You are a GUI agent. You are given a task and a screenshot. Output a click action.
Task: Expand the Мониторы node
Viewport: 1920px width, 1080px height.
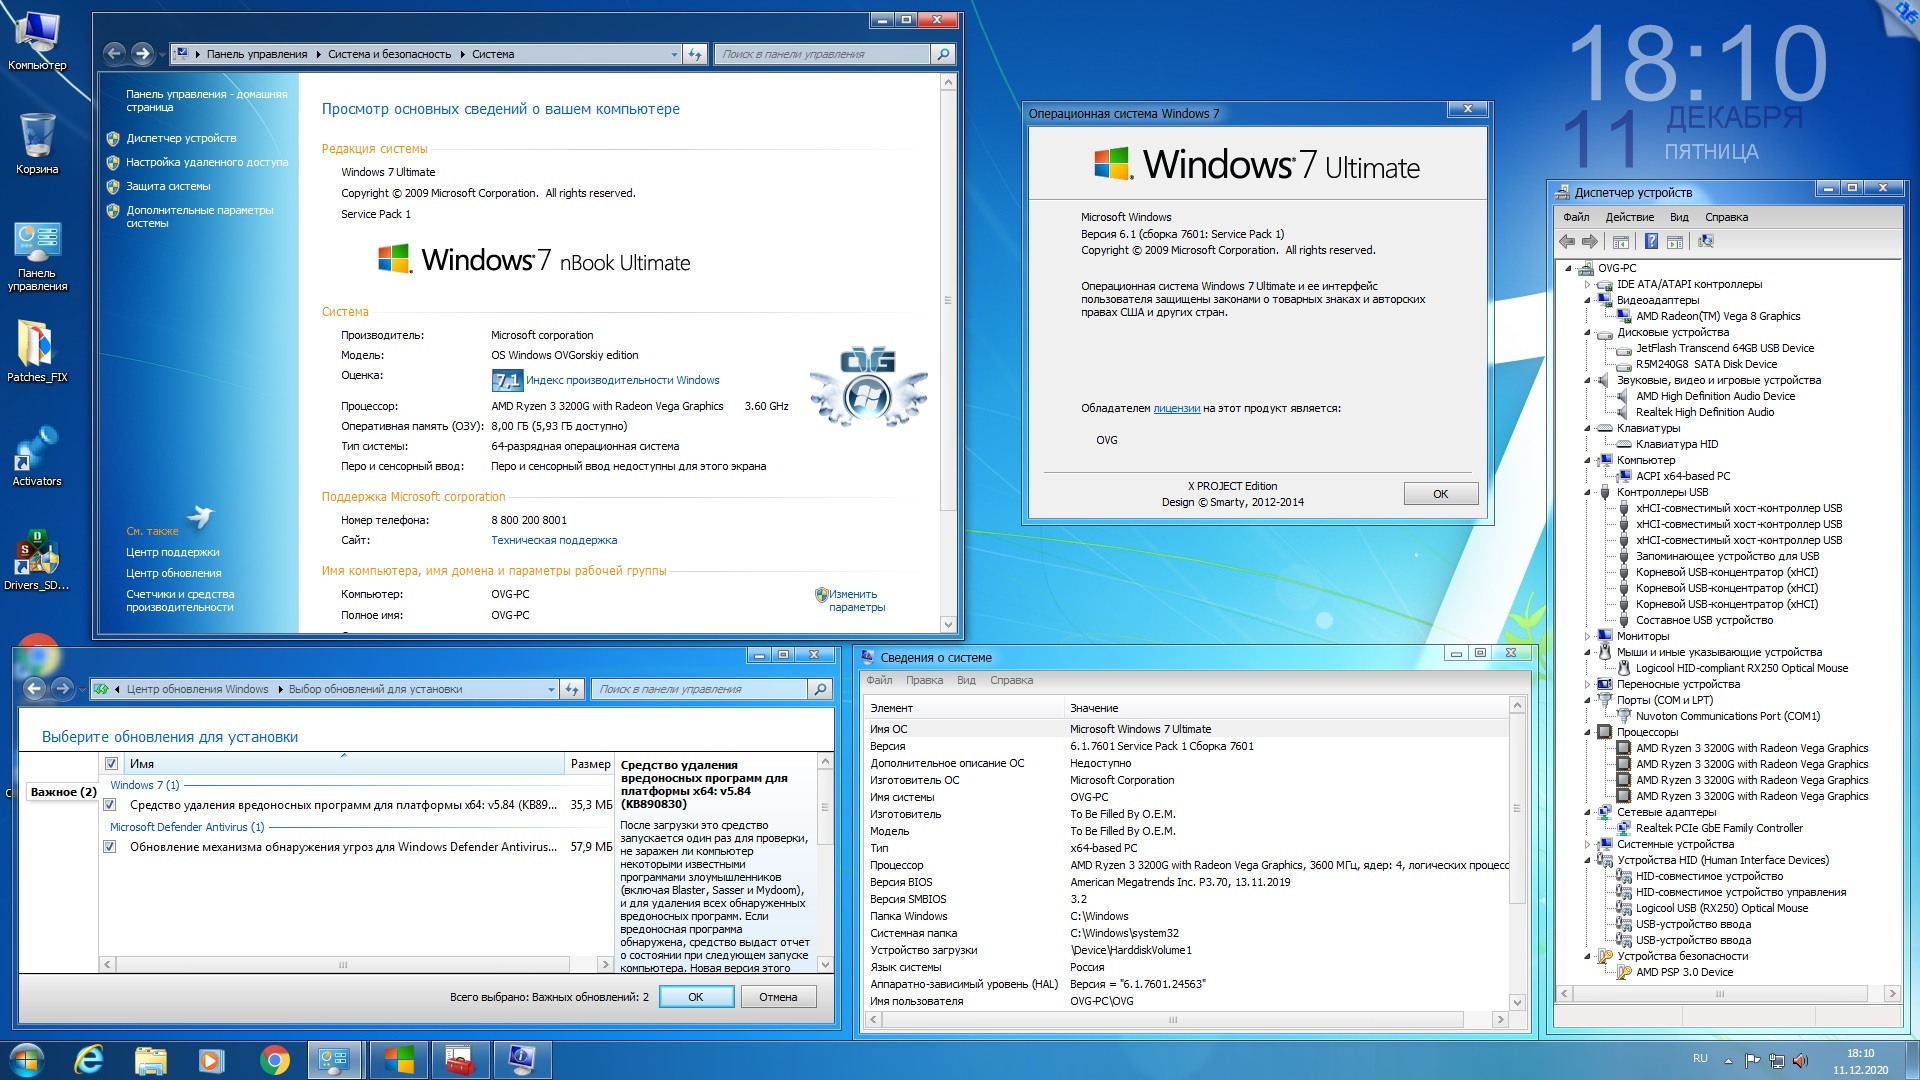pos(1587,636)
